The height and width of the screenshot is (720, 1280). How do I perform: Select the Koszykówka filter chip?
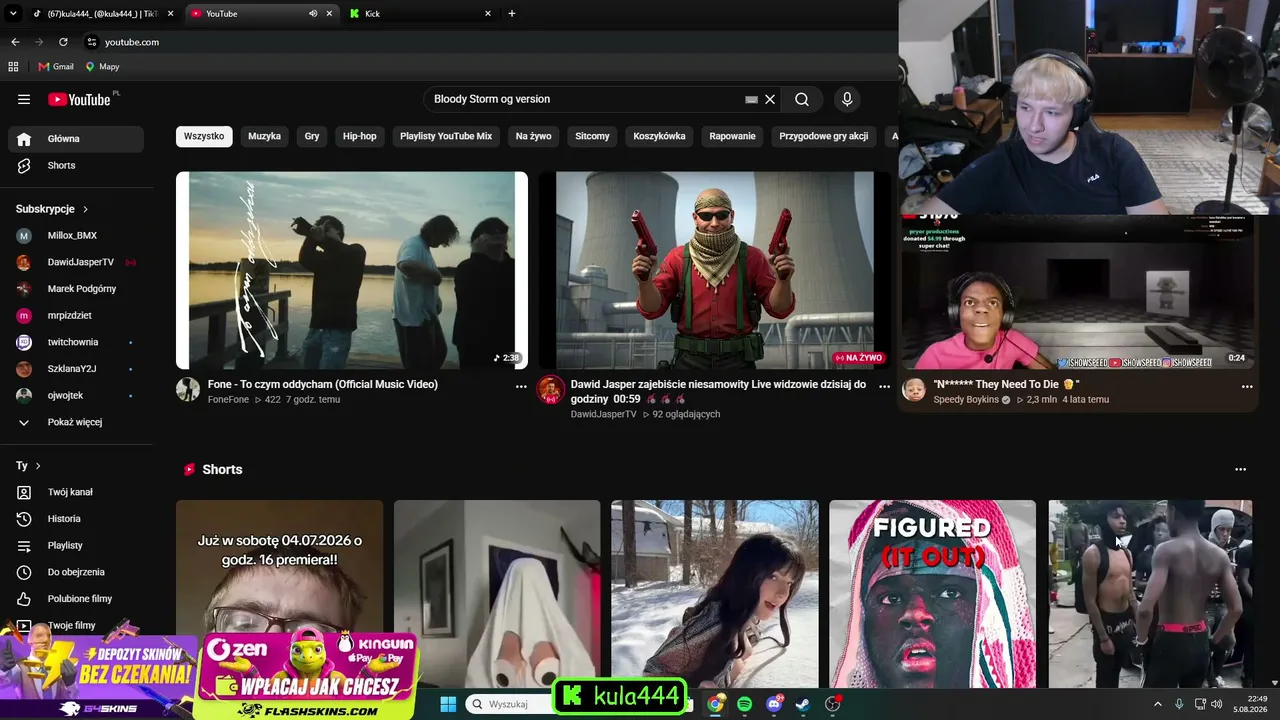(x=660, y=136)
